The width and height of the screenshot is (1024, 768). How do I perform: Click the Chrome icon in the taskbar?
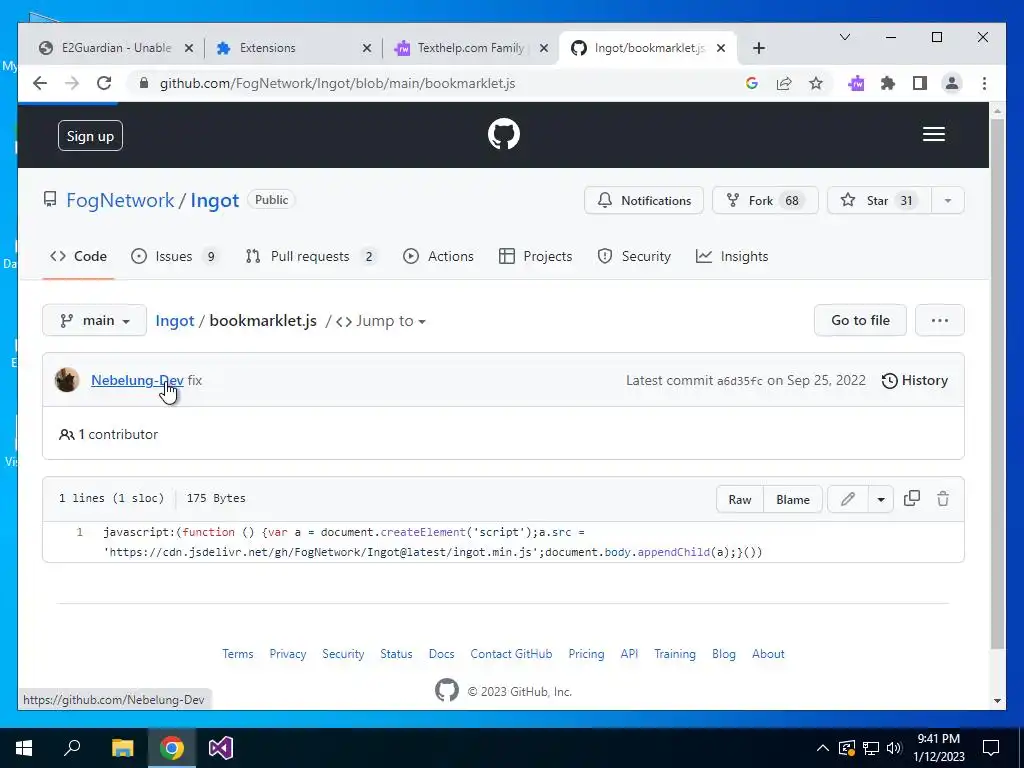coord(172,748)
